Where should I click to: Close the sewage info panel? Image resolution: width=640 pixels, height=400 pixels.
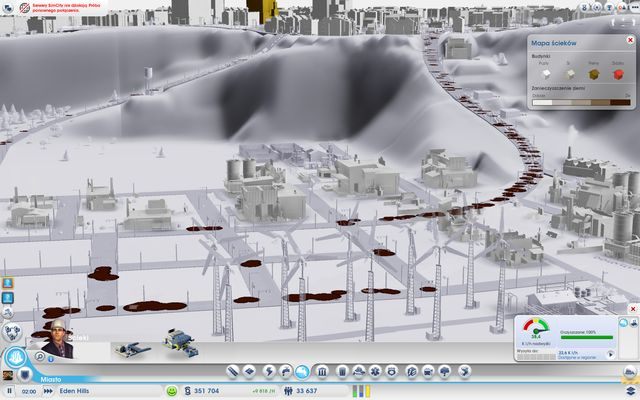633,309
